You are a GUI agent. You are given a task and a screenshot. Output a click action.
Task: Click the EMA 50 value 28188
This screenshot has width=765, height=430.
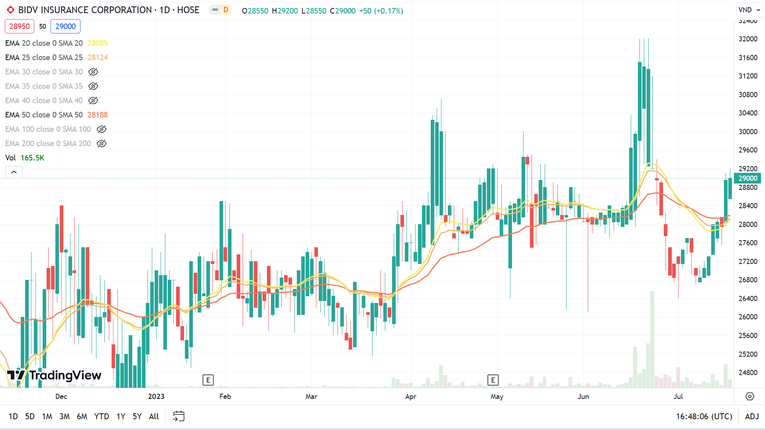click(98, 115)
